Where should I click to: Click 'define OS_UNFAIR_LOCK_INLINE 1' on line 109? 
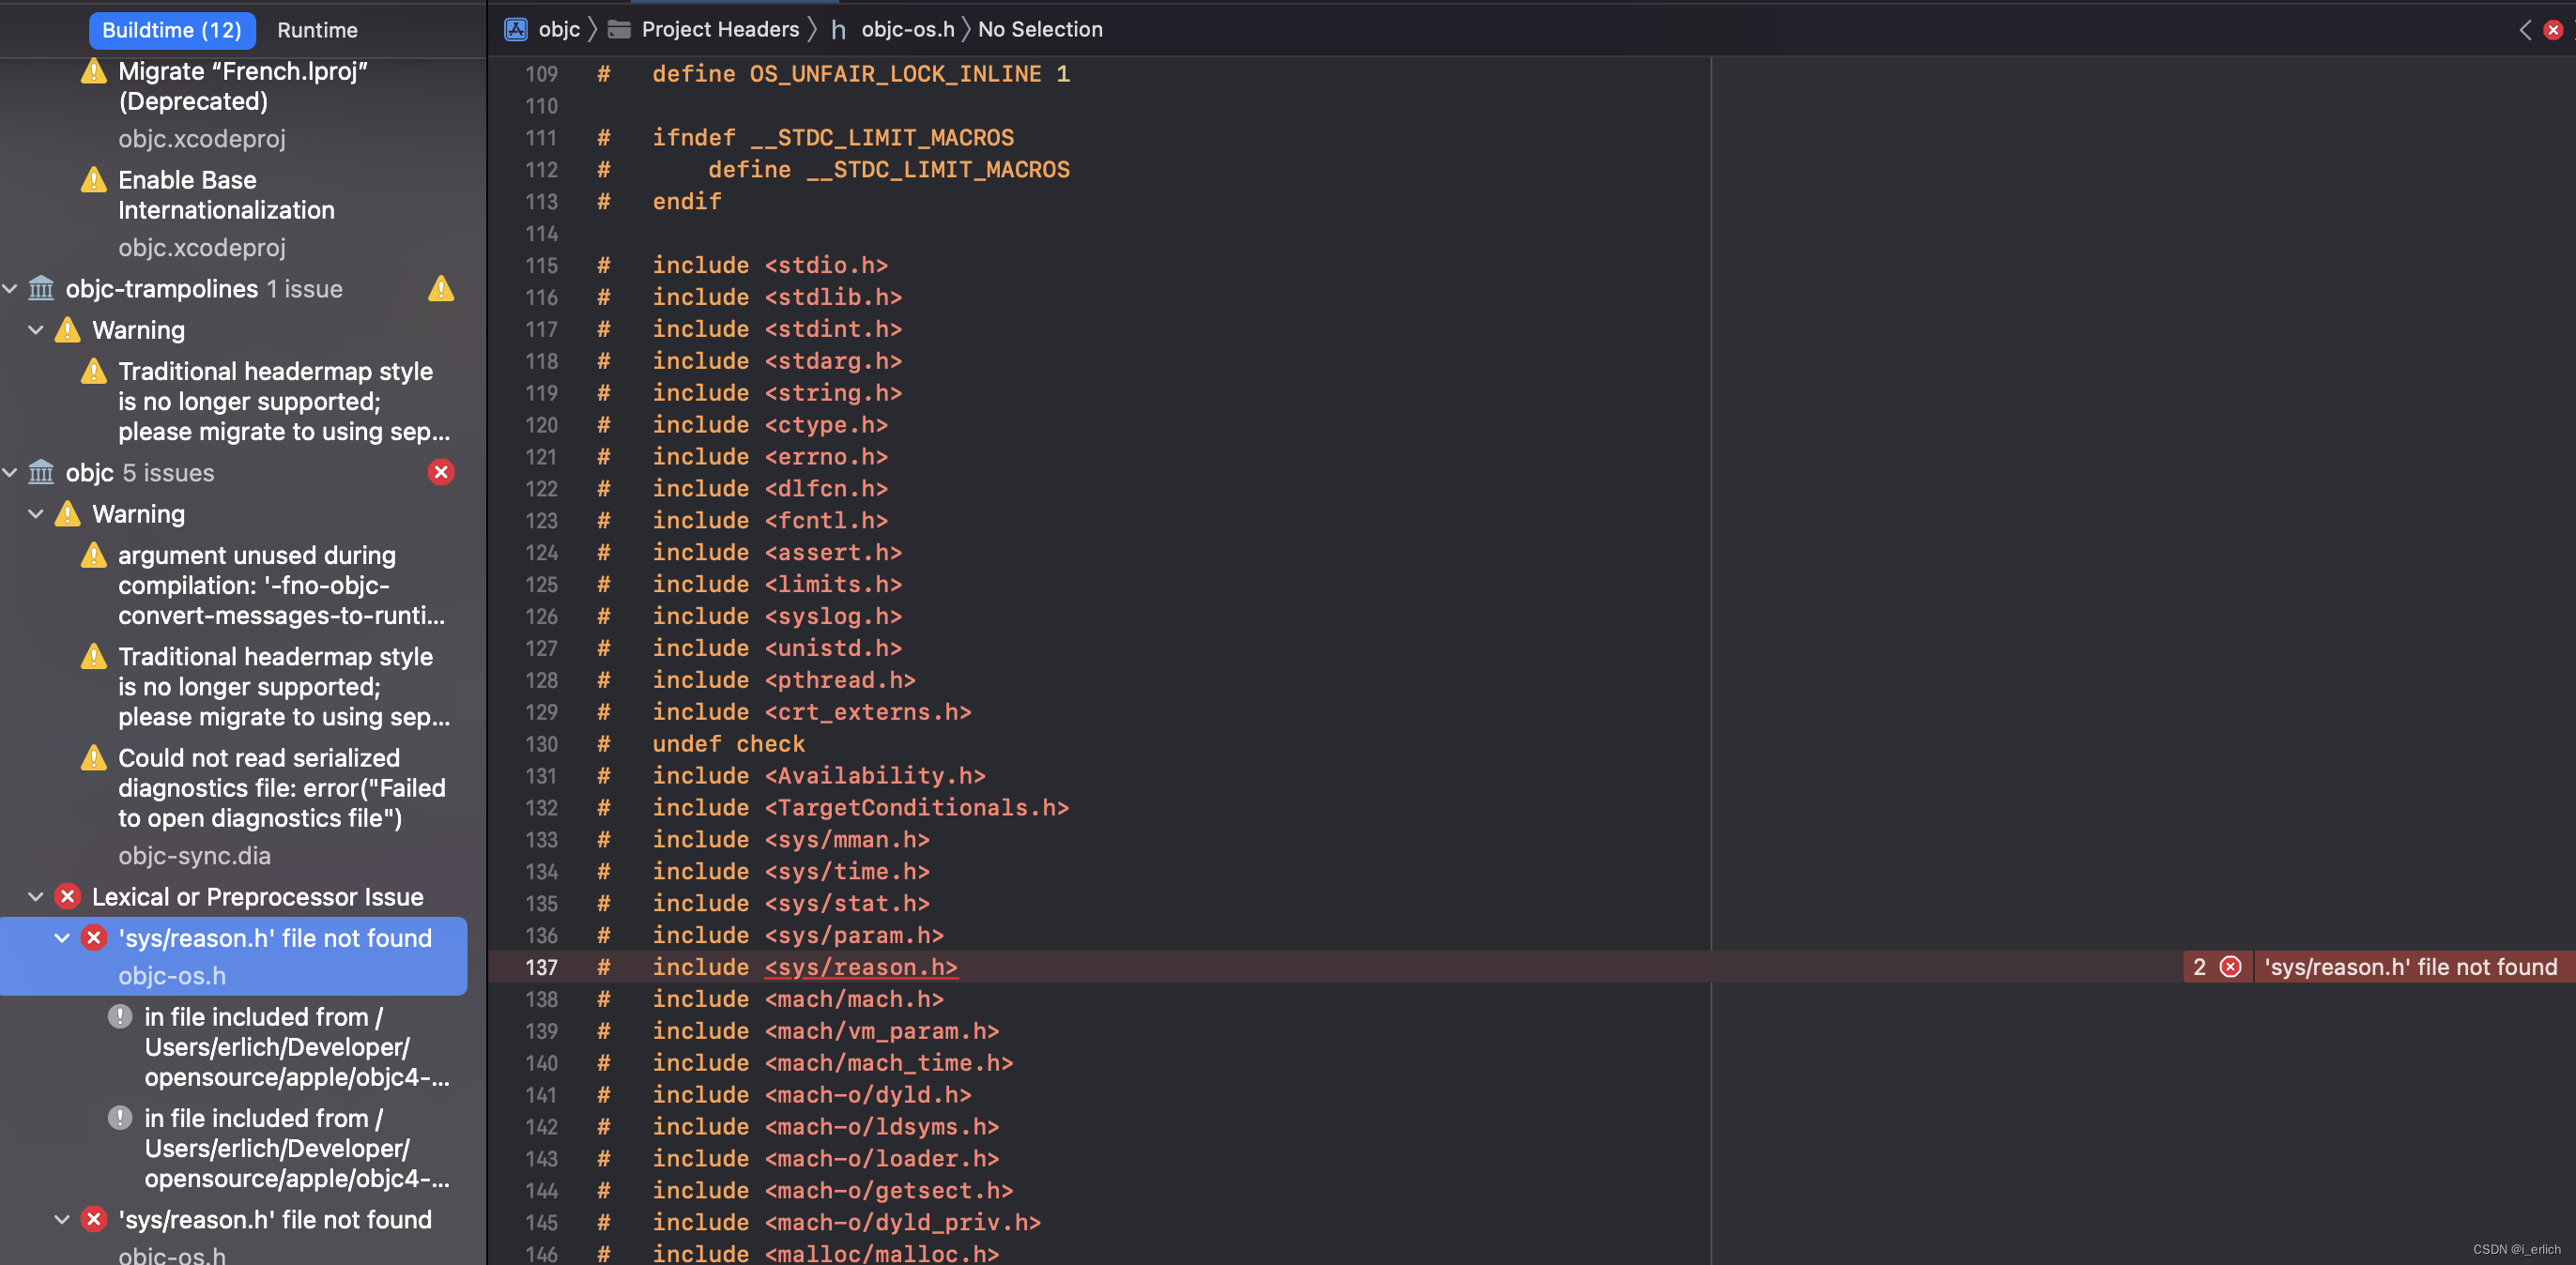click(861, 74)
